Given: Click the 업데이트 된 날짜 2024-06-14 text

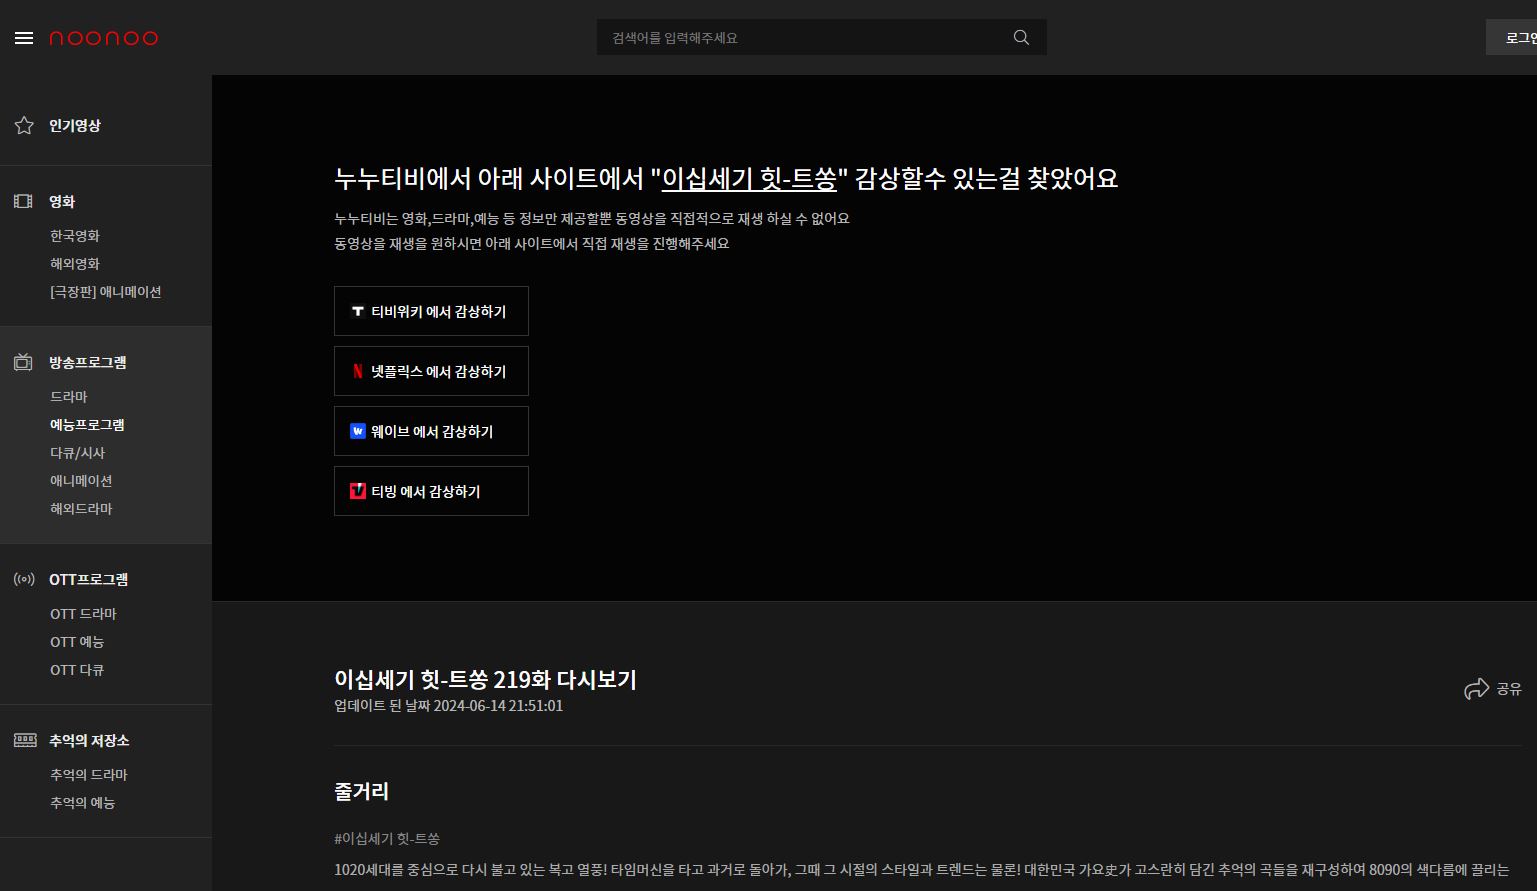Looking at the screenshot, I should point(448,705).
